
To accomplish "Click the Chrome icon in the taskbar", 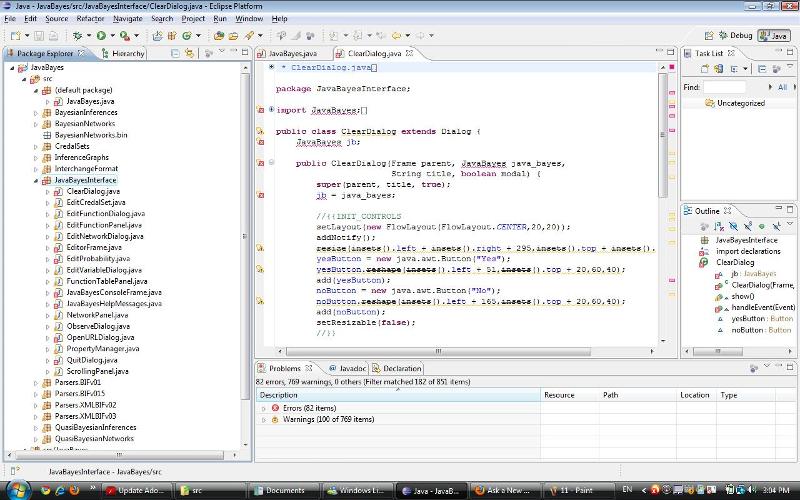I will (x=45, y=490).
